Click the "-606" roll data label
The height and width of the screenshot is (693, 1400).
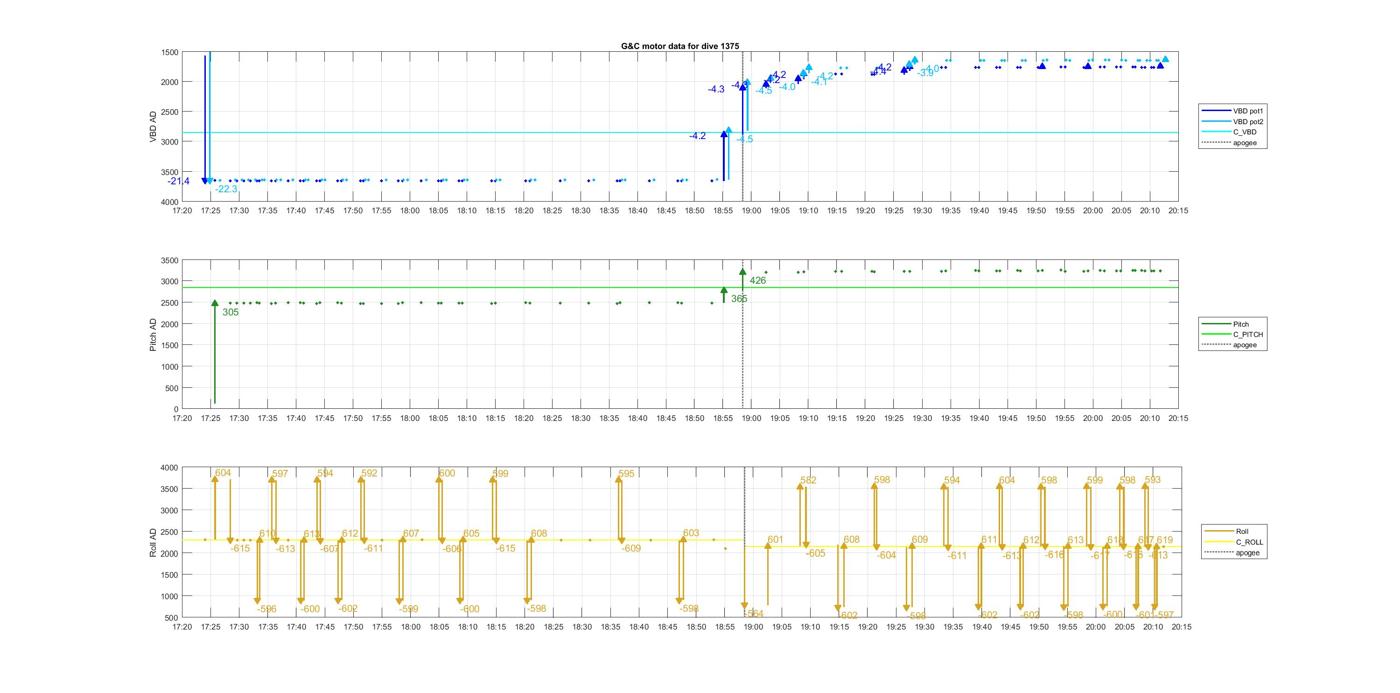tap(451, 549)
